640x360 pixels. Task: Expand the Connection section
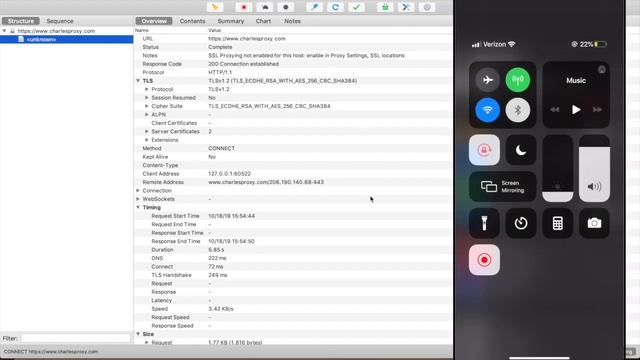pos(138,191)
